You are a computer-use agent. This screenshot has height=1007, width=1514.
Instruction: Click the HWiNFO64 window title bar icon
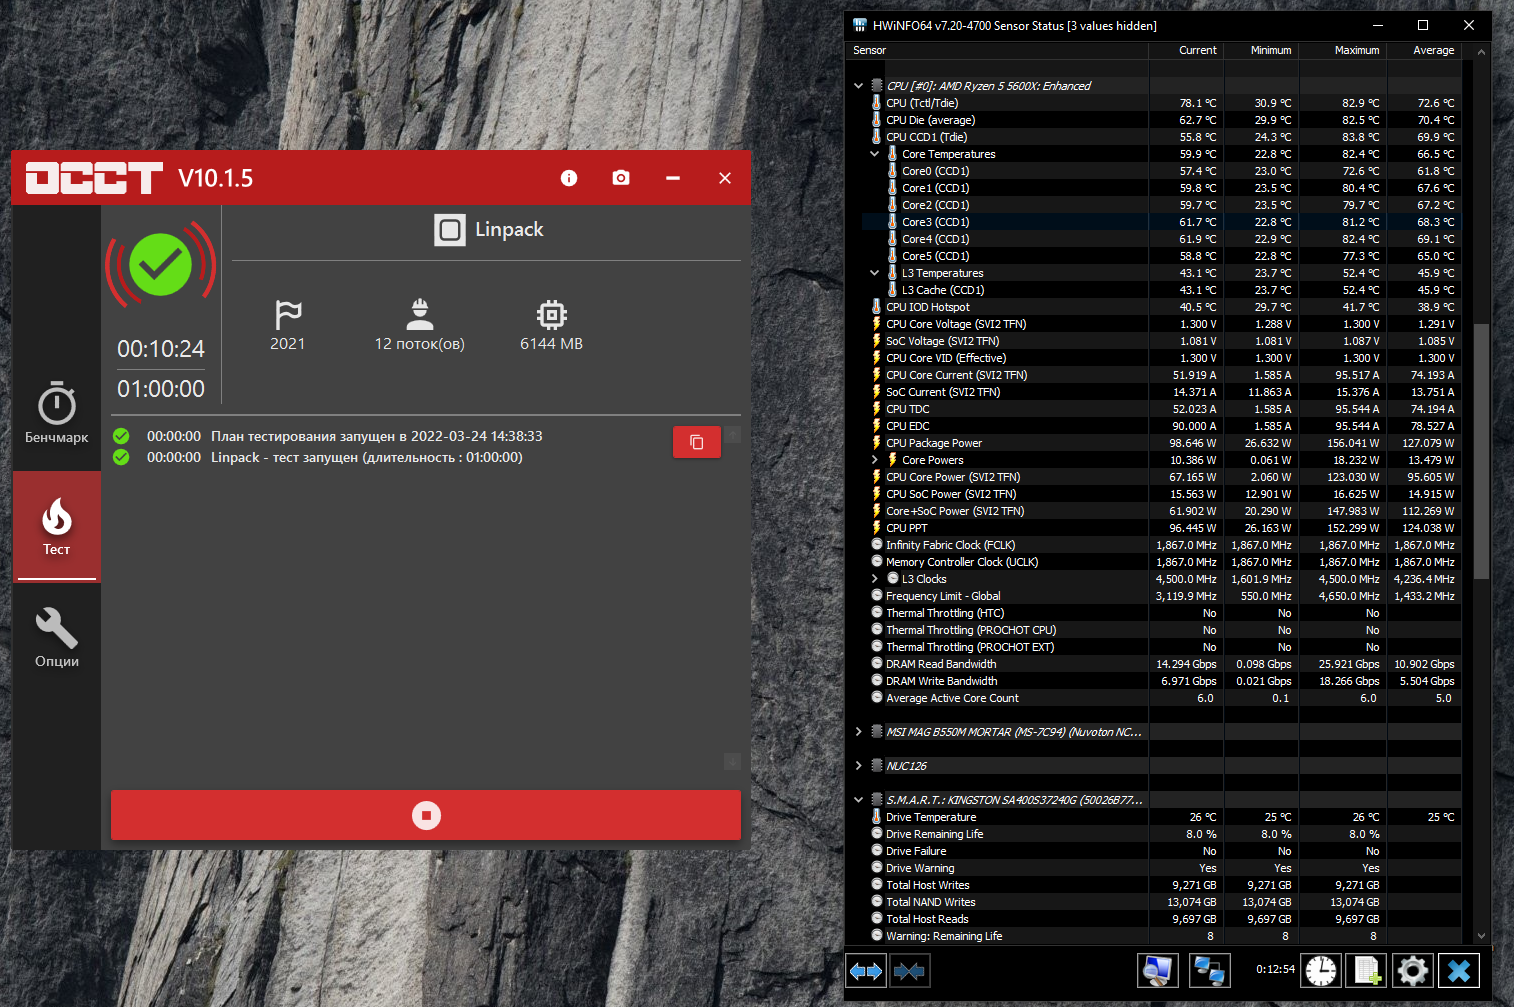coord(860,26)
